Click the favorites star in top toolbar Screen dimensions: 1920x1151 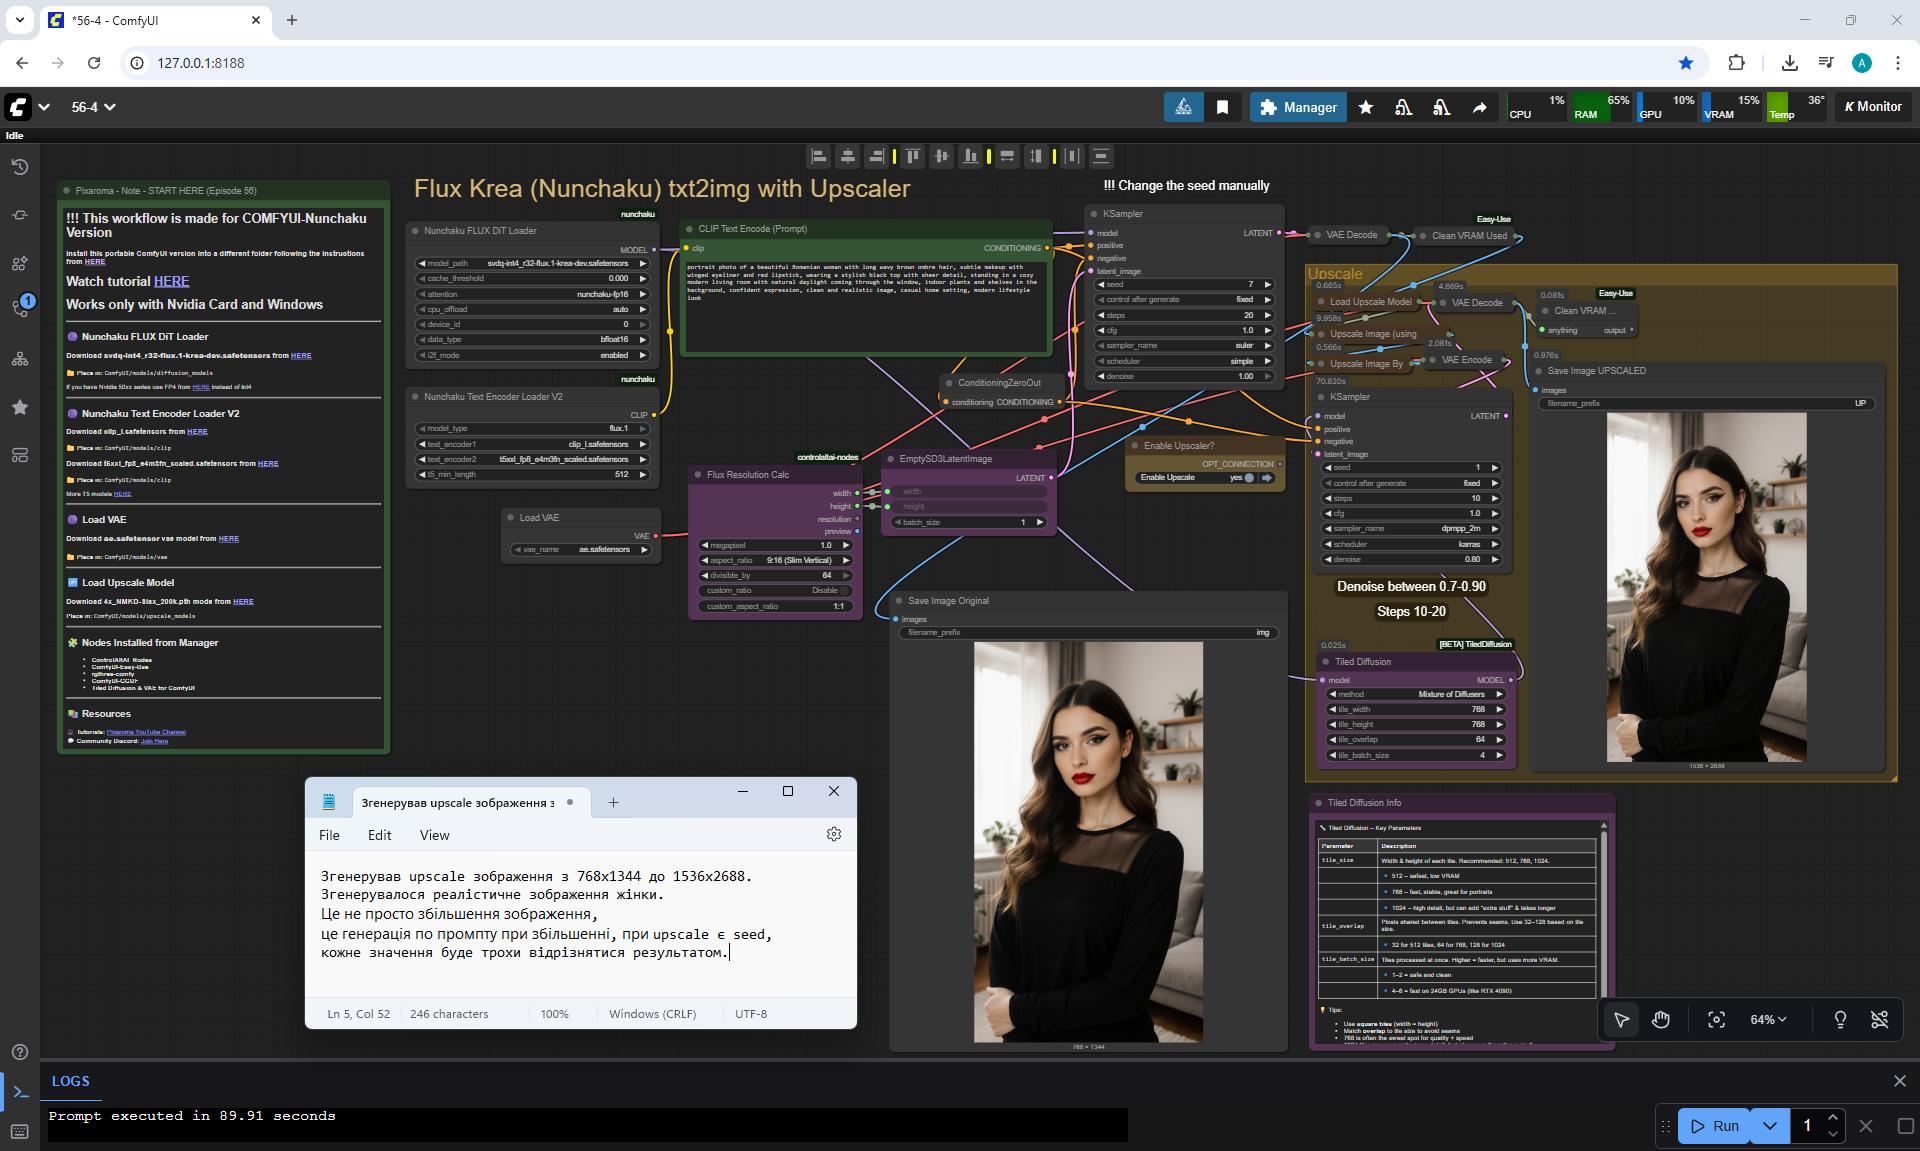click(x=1365, y=107)
